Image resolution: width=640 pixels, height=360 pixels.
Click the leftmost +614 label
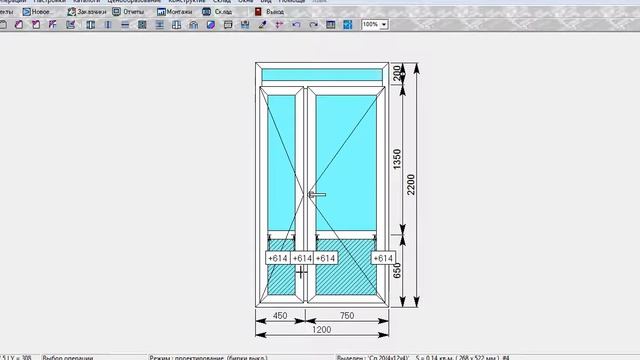[278, 258]
